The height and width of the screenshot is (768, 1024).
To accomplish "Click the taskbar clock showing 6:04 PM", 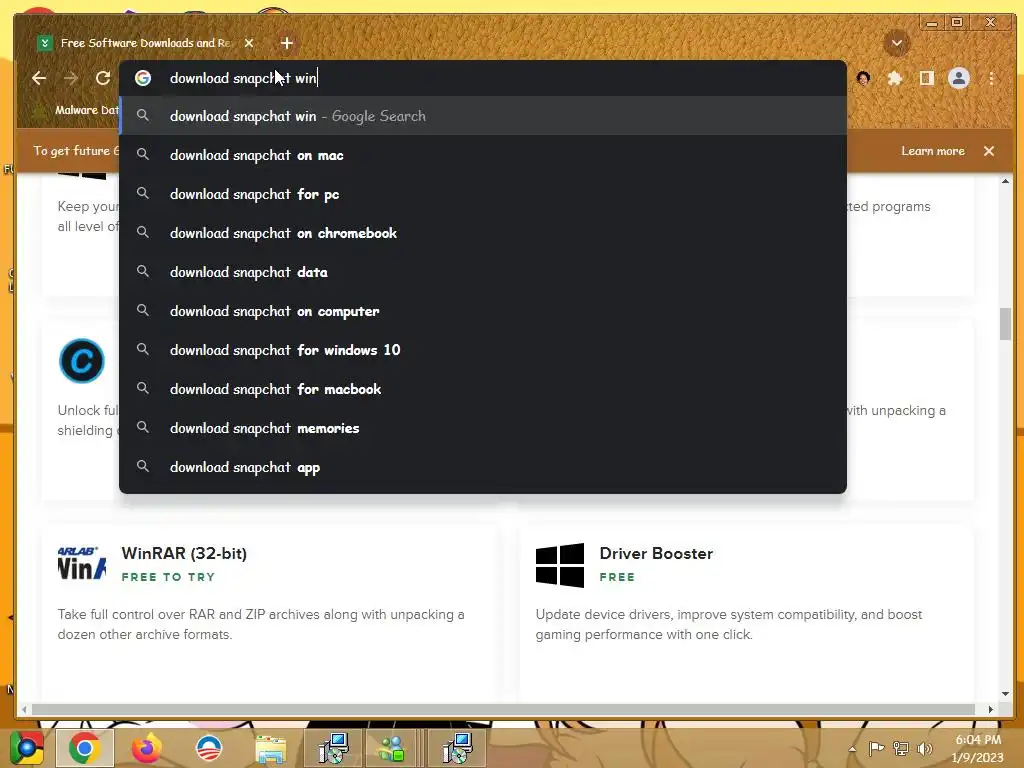I will [x=978, y=748].
